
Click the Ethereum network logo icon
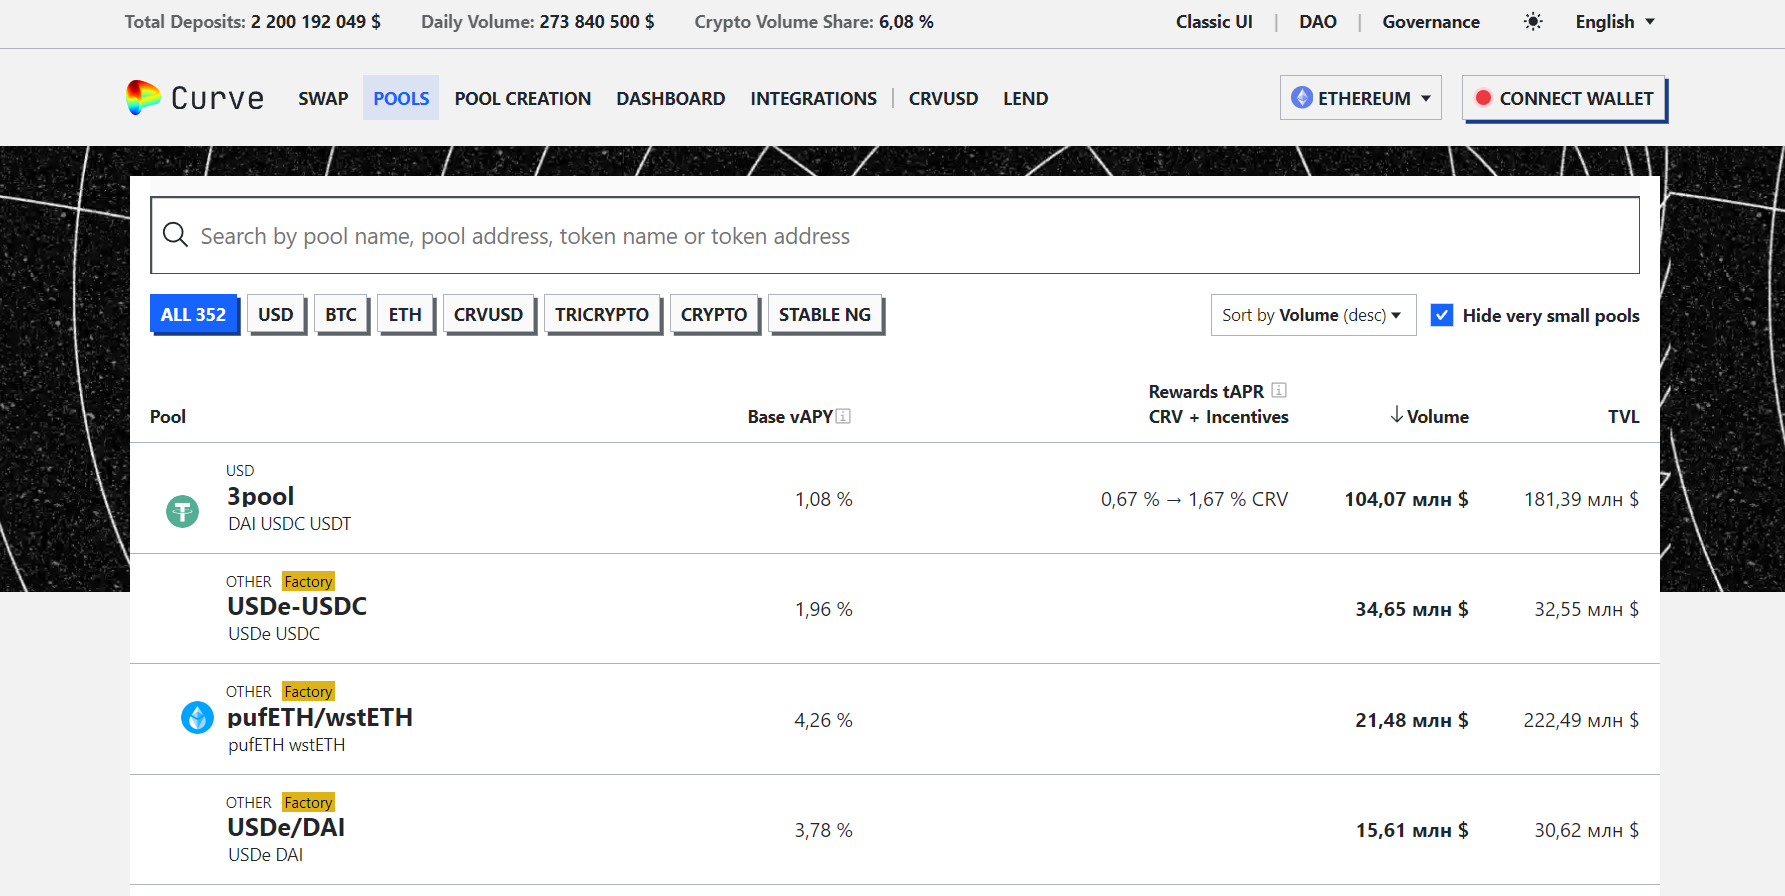coord(1302,98)
